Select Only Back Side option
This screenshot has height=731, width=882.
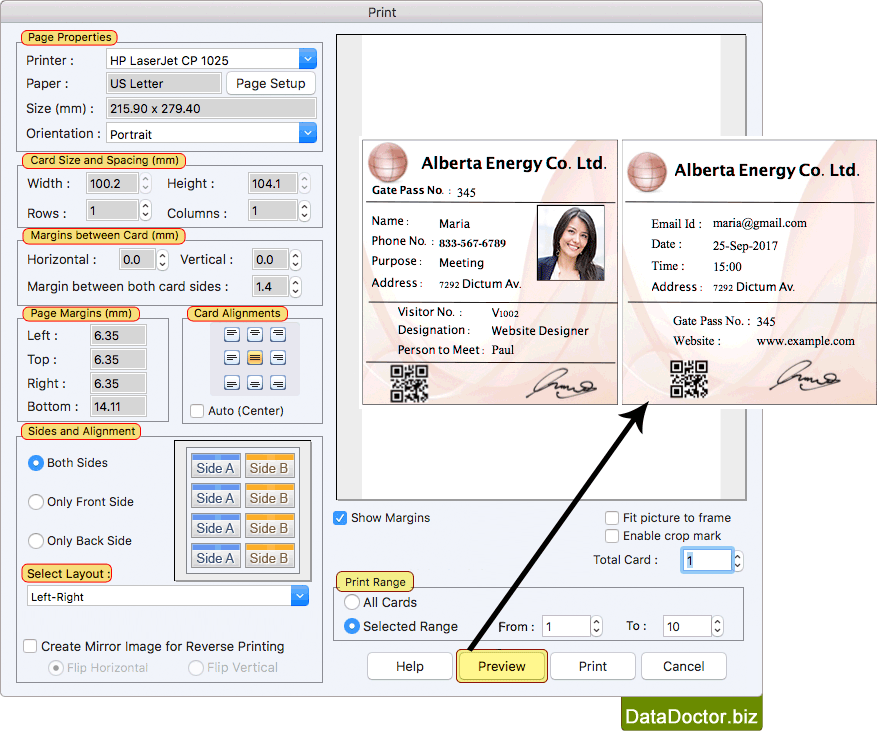click(35, 541)
